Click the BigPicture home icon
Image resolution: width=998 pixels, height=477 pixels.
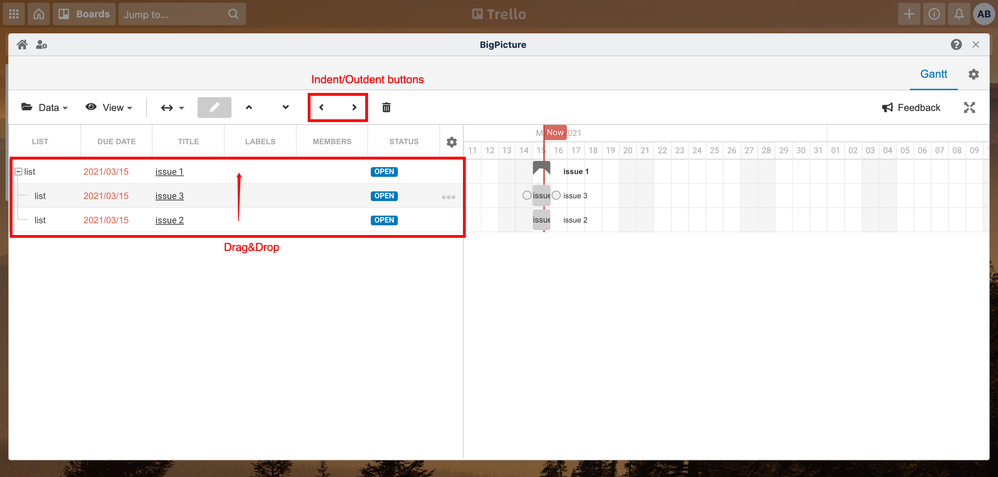pyautogui.click(x=22, y=45)
